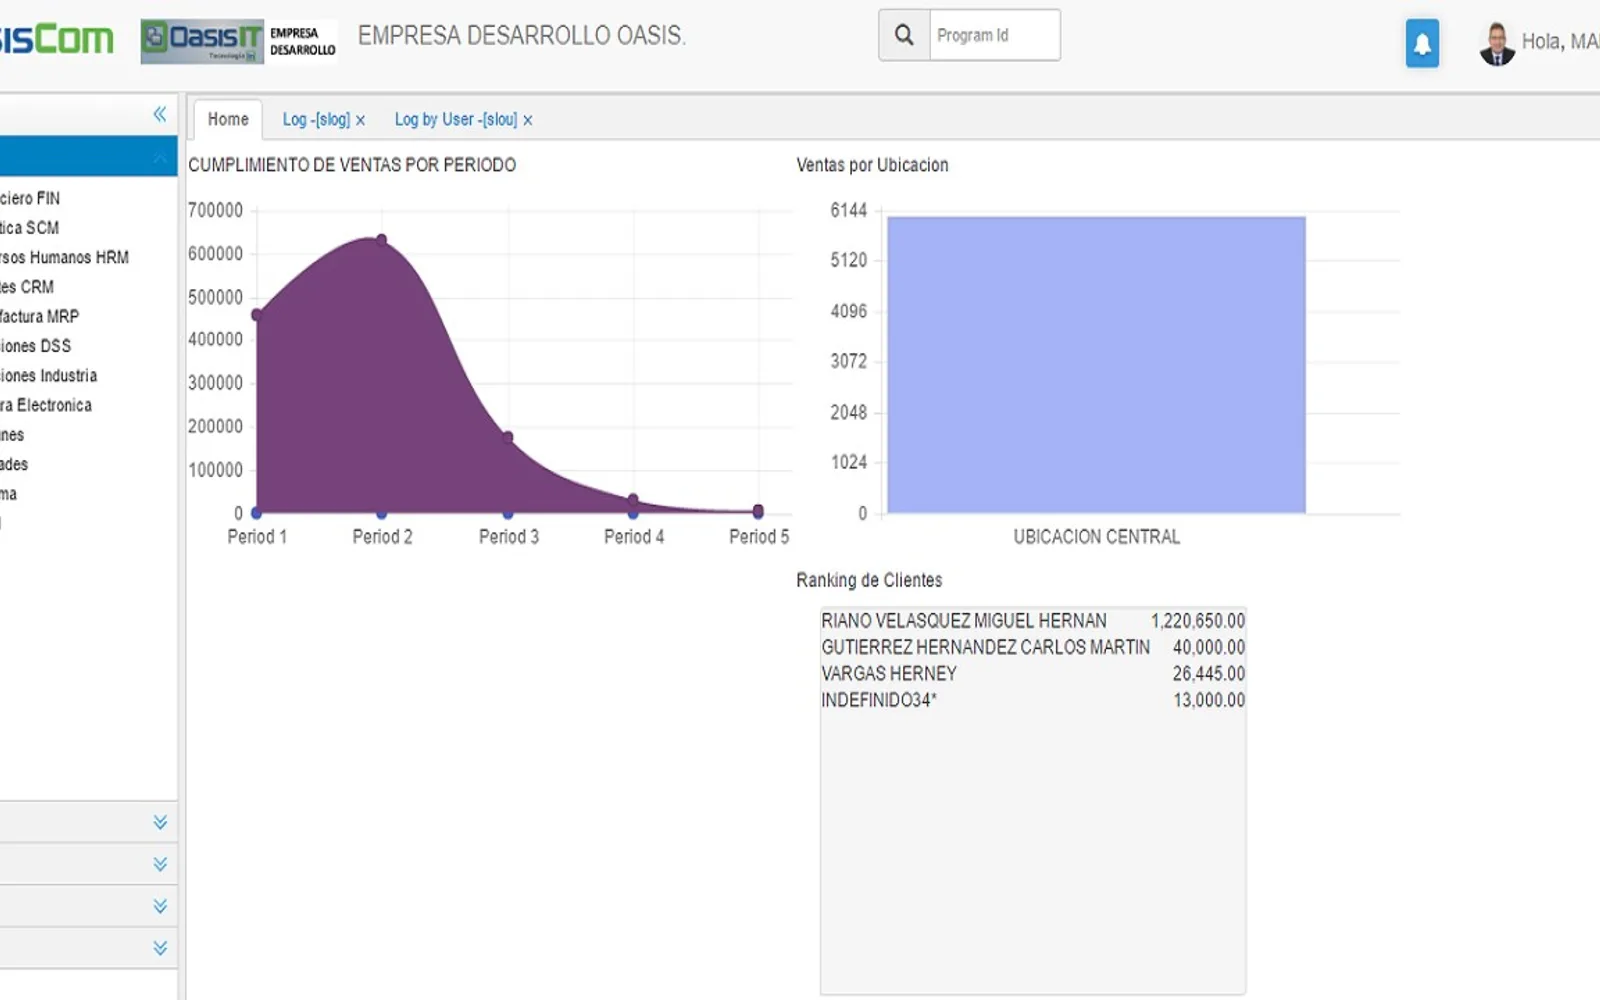Screen dimensions: 1600x1000
Task: Click the 1,220,650.00 amount value
Action: (1198, 621)
